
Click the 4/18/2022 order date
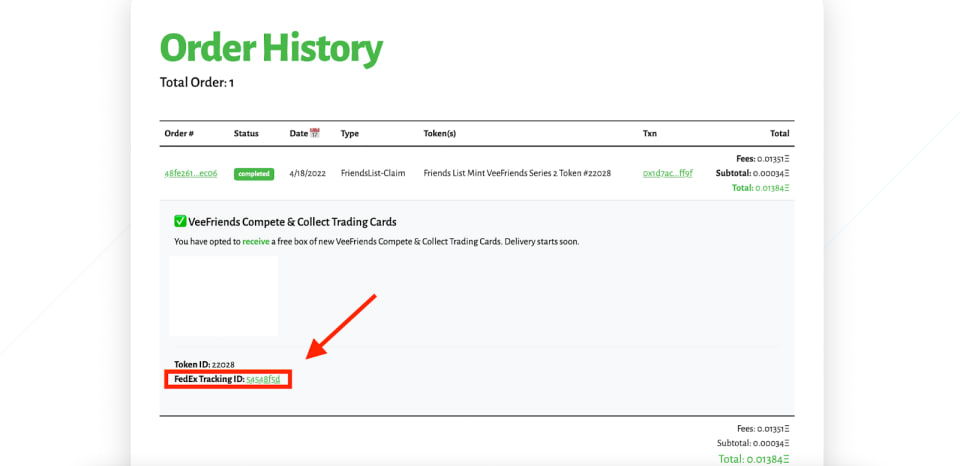[306, 173]
